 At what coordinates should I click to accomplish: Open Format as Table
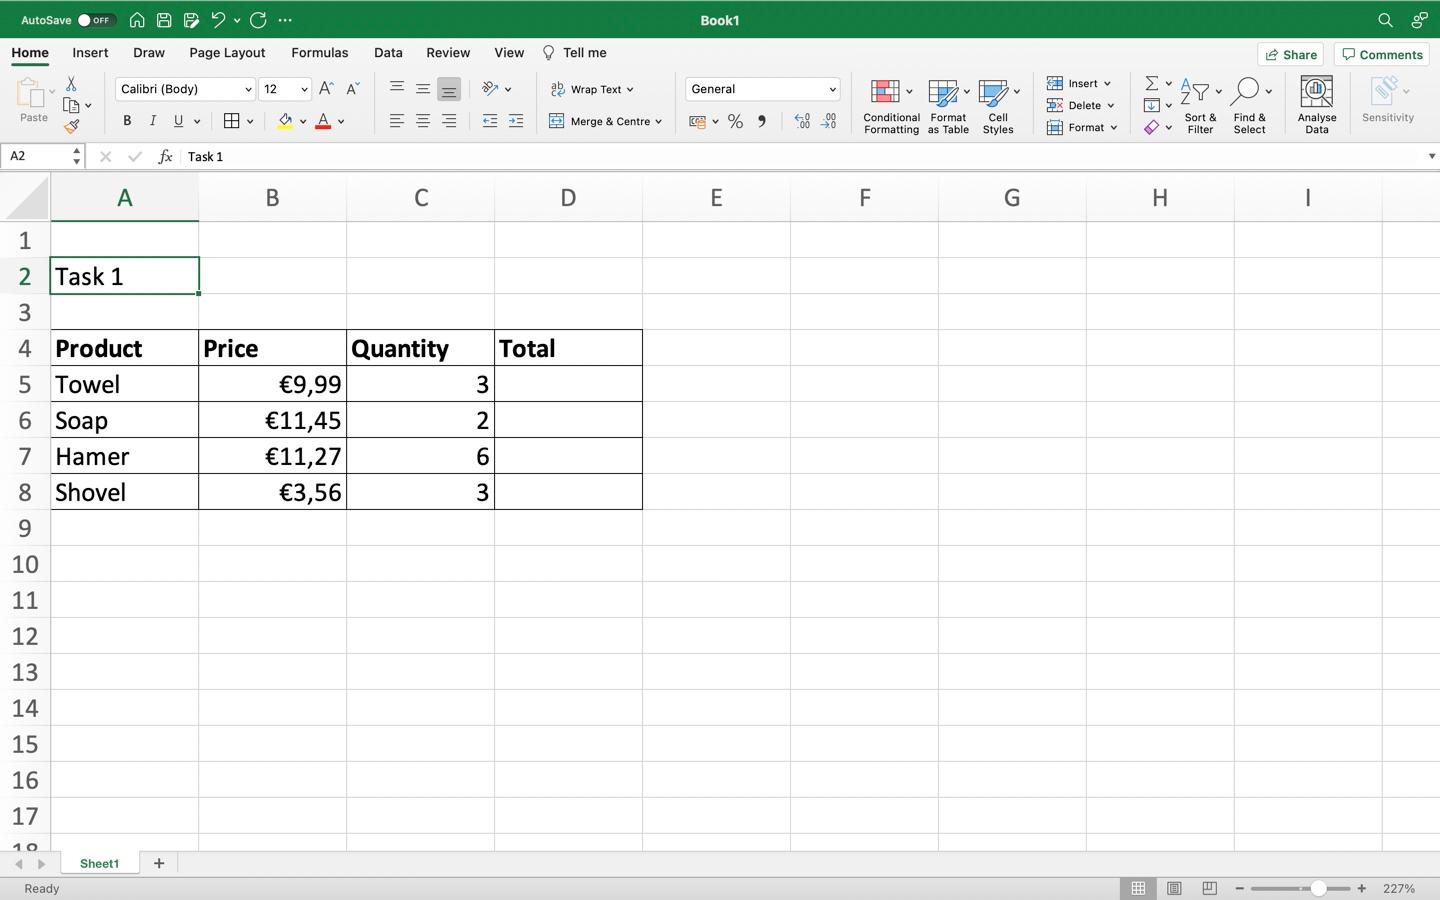tap(948, 106)
